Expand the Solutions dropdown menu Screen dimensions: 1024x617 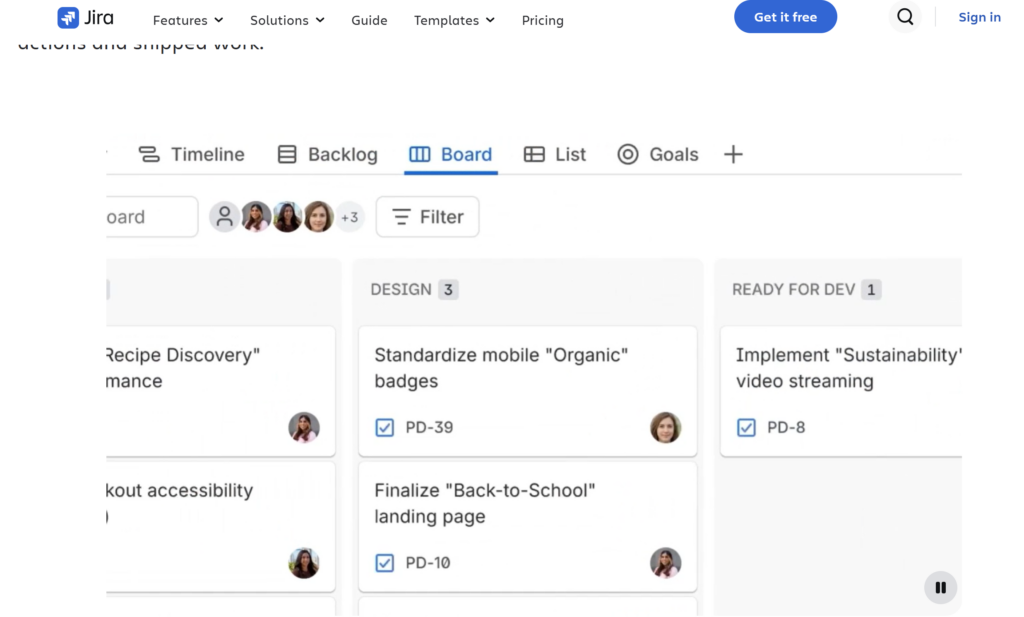coord(287,20)
